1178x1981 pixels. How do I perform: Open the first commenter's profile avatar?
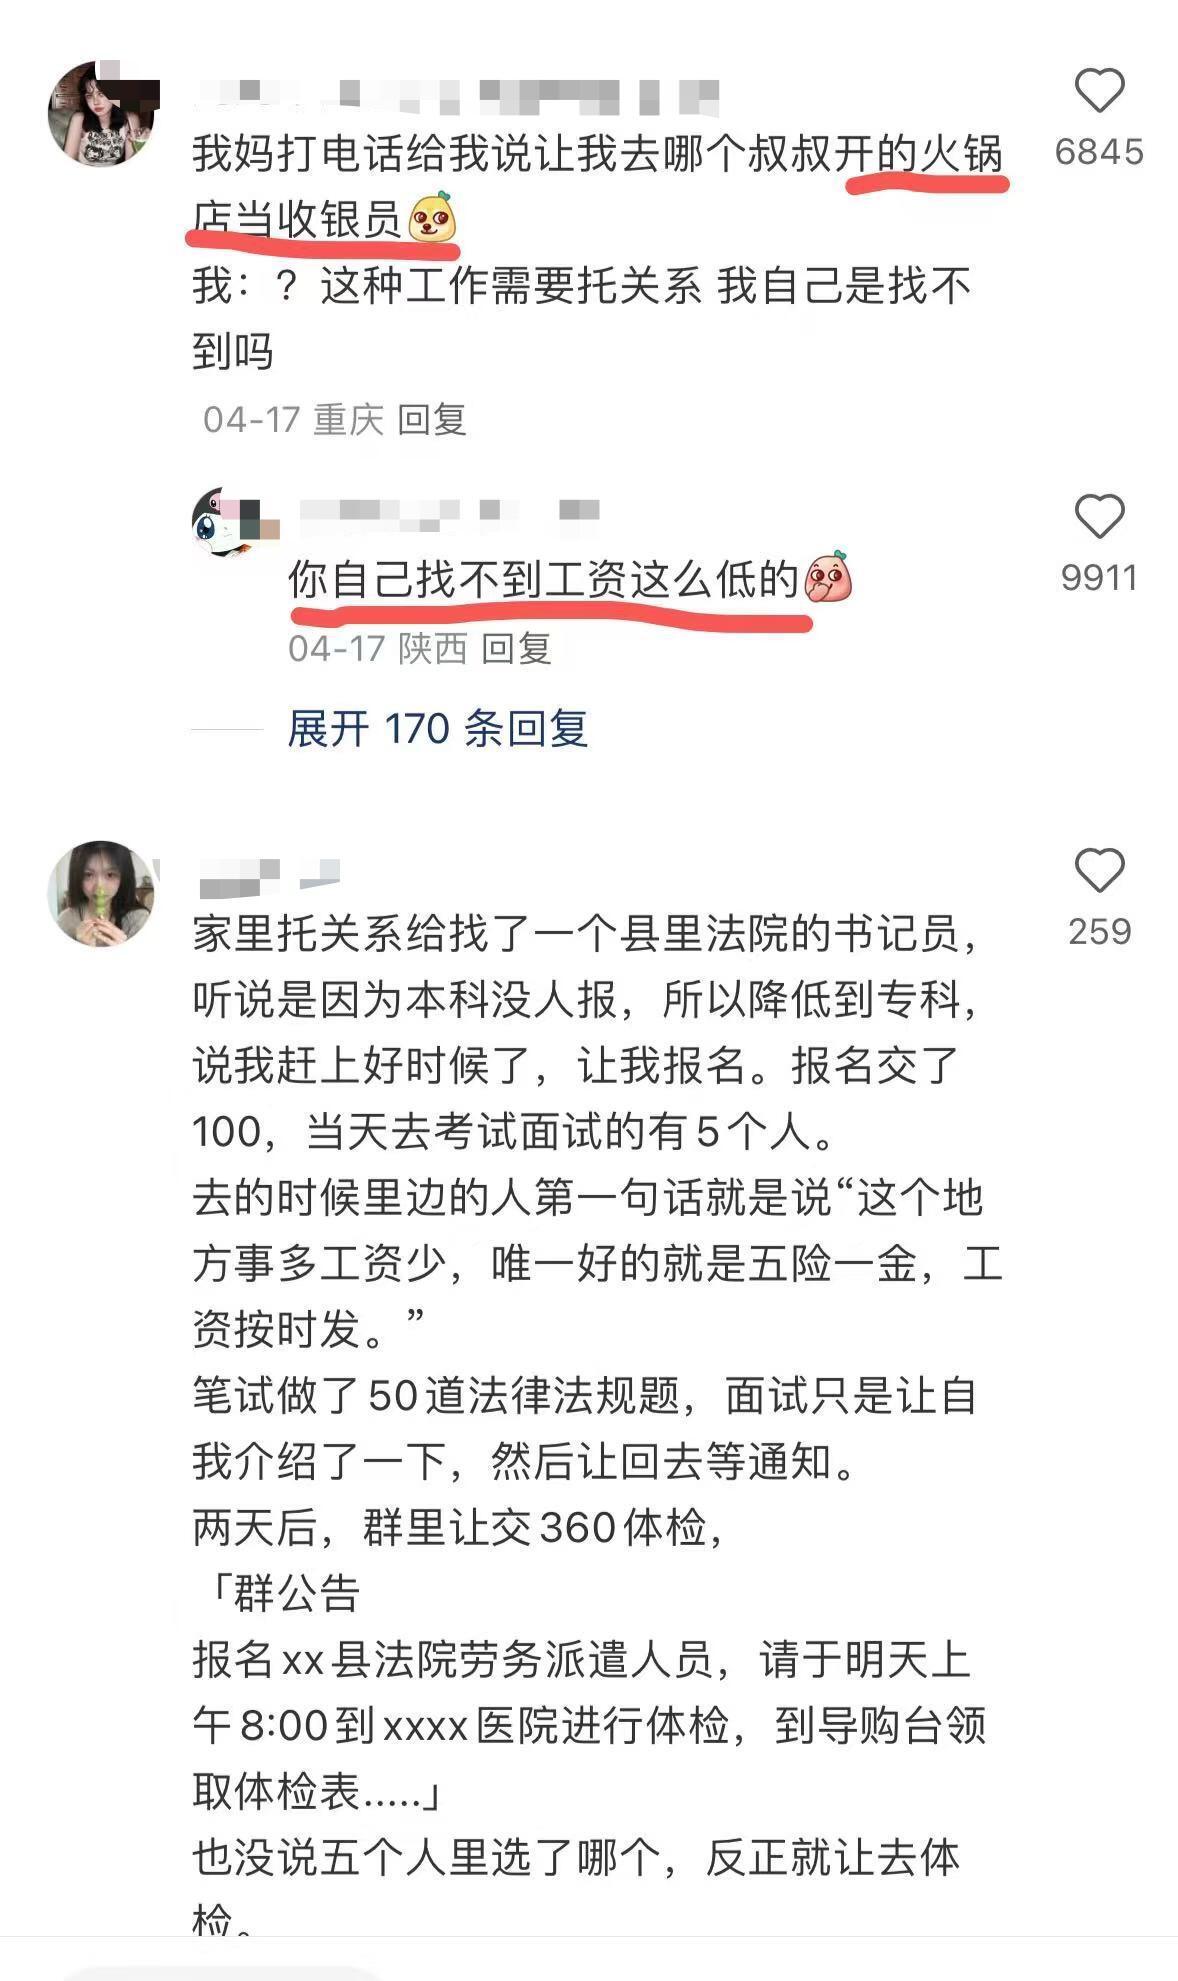102,112
